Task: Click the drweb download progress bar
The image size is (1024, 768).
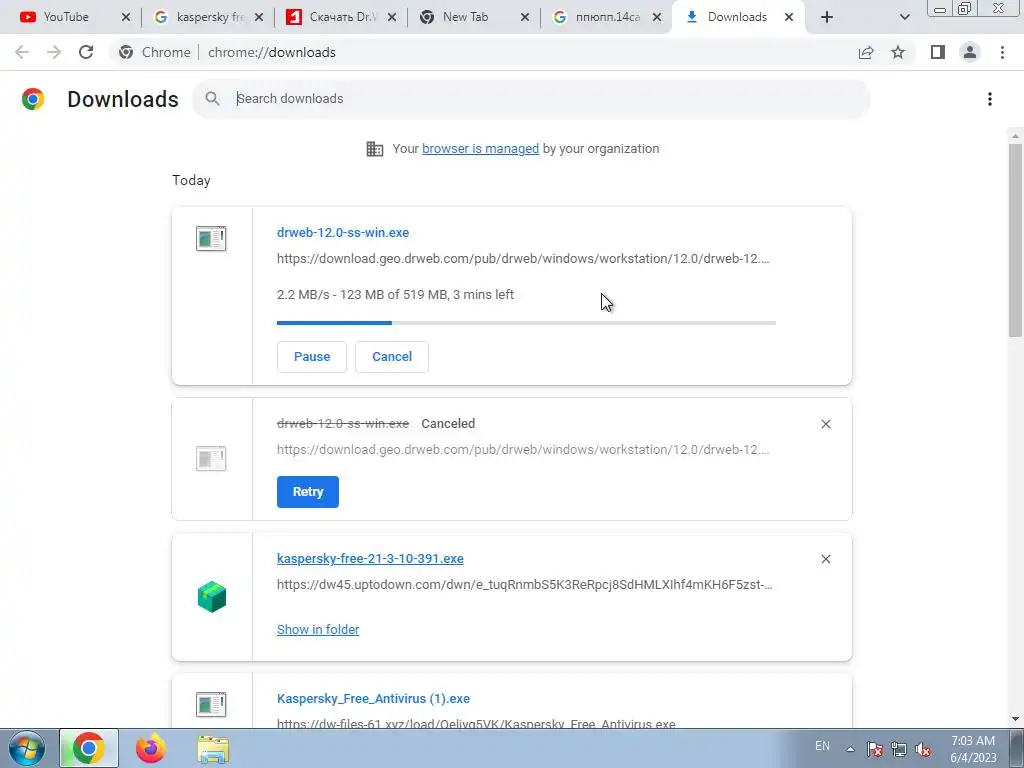Action: (526, 323)
